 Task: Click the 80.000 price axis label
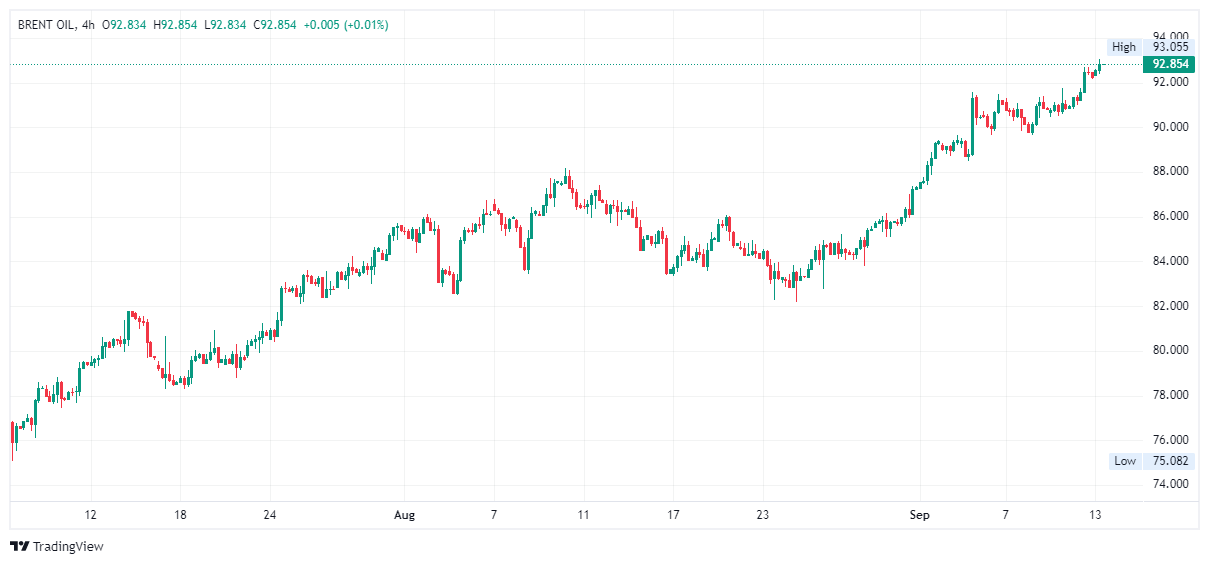click(x=1170, y=350)
